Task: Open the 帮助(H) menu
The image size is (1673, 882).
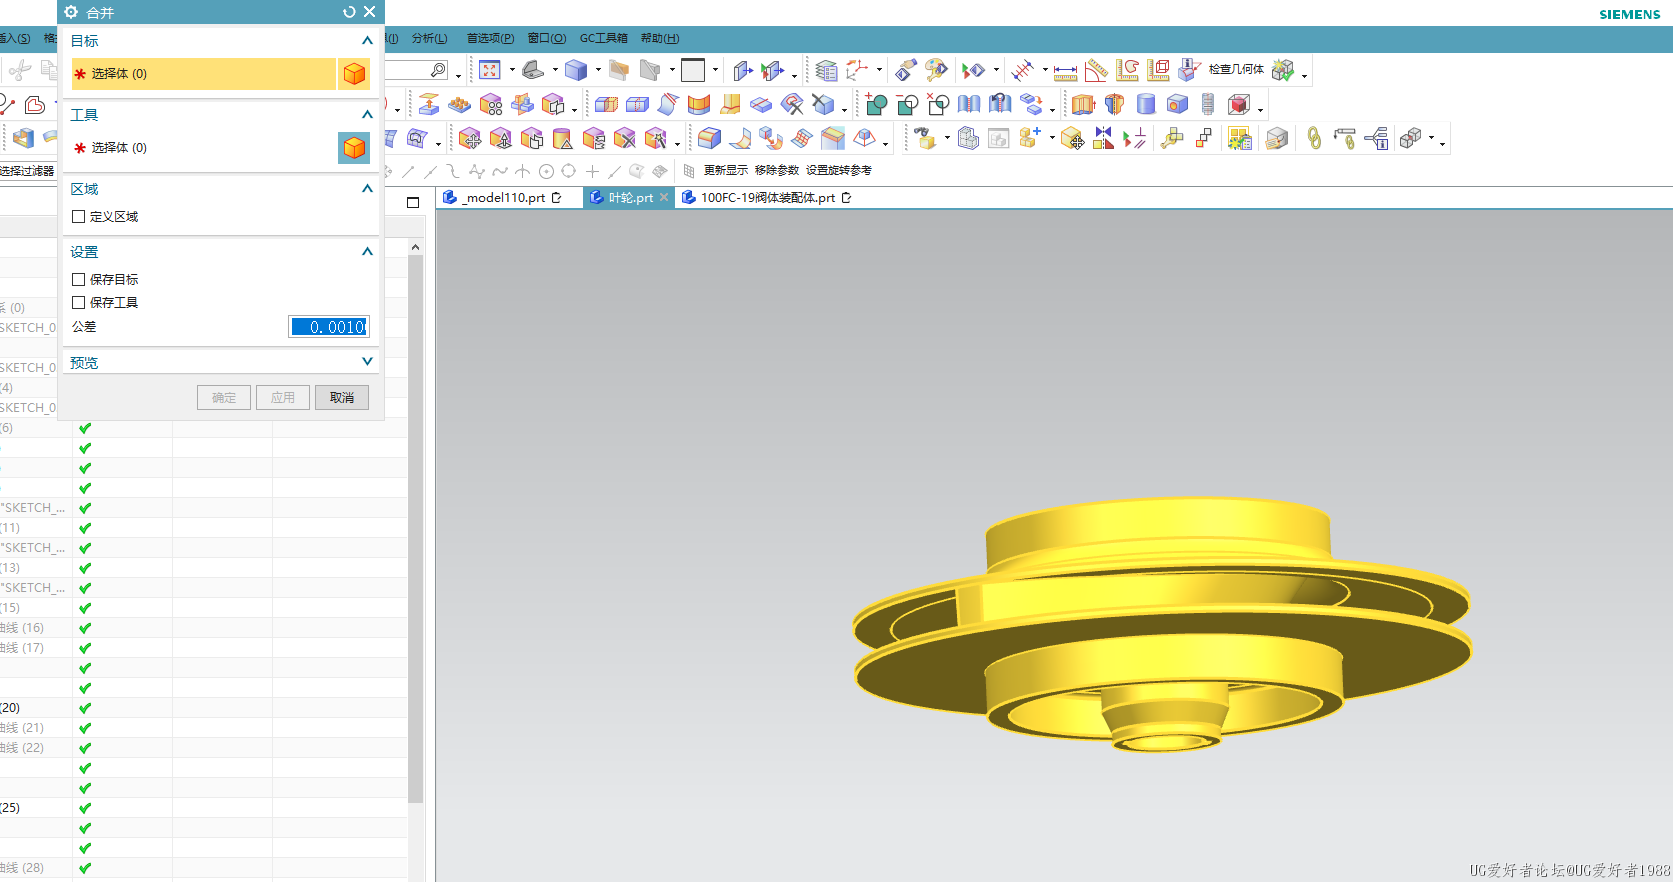Action: 660,38
